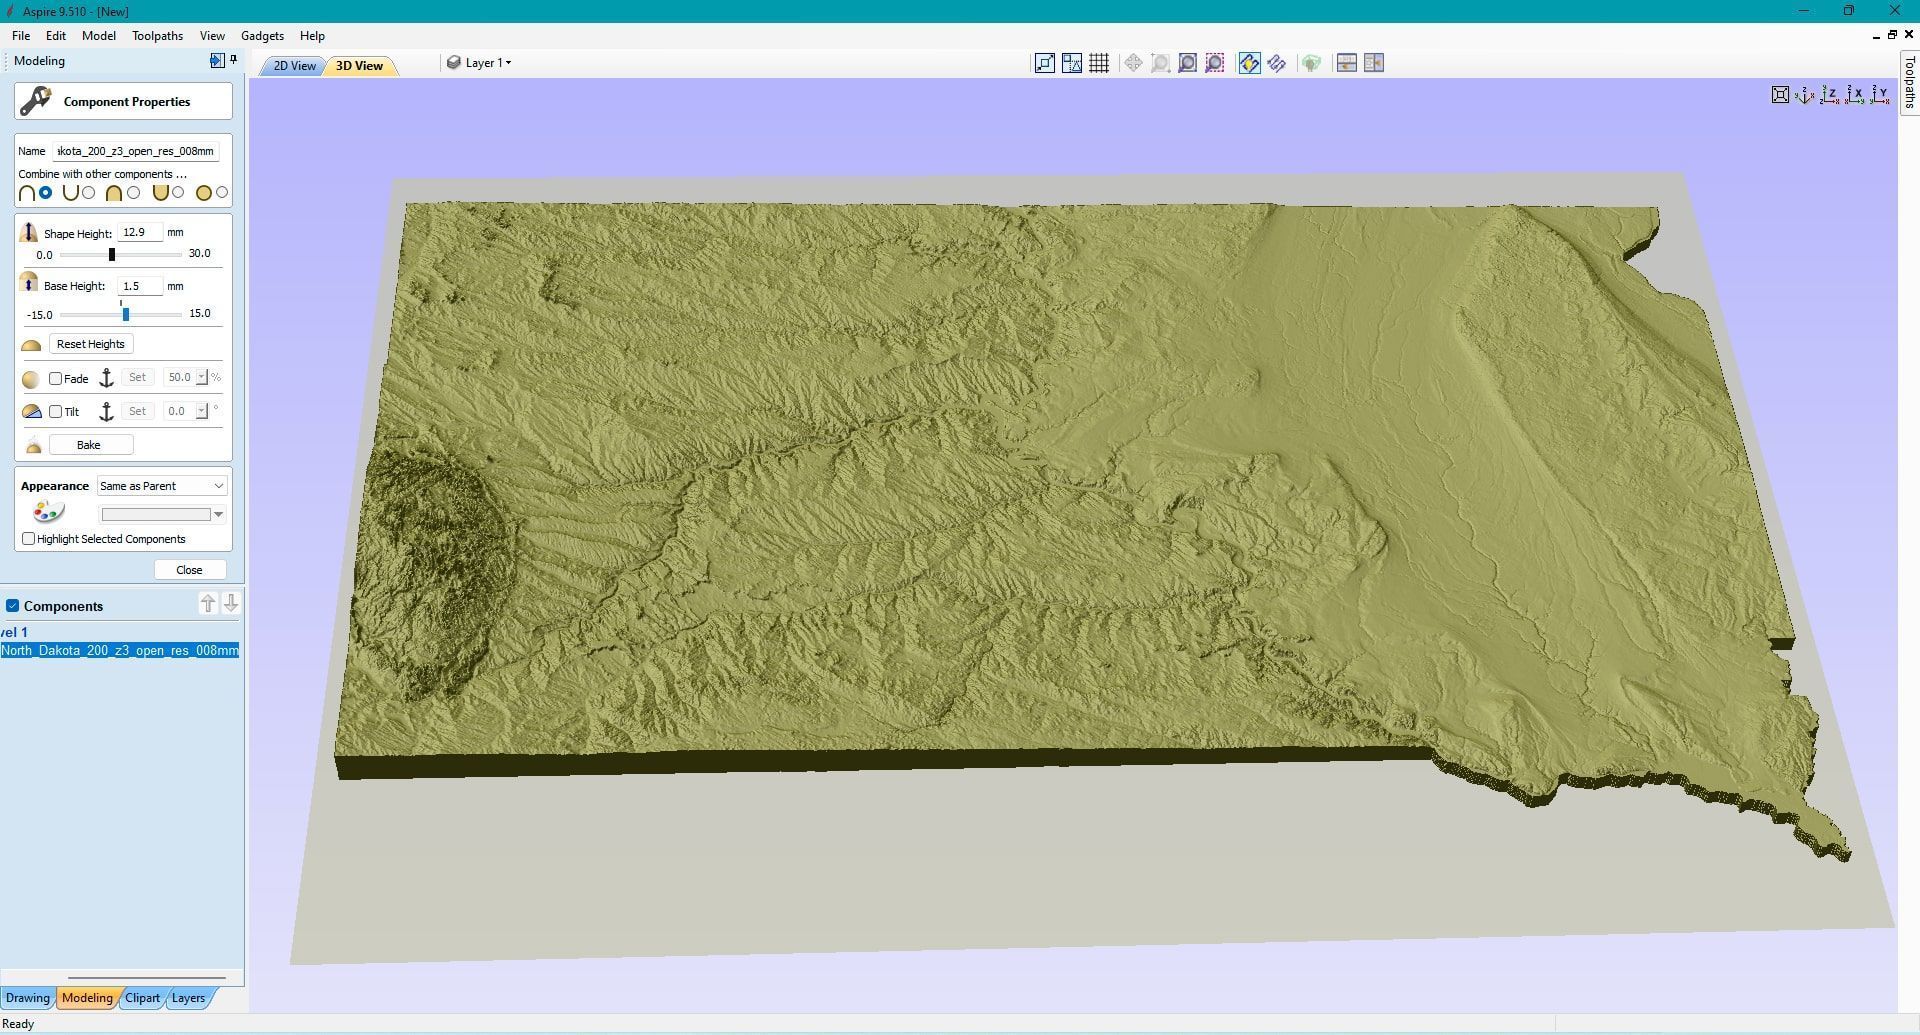Select the Add combine mode radio
The image size is (1920, 1035).
coord(46,192)
